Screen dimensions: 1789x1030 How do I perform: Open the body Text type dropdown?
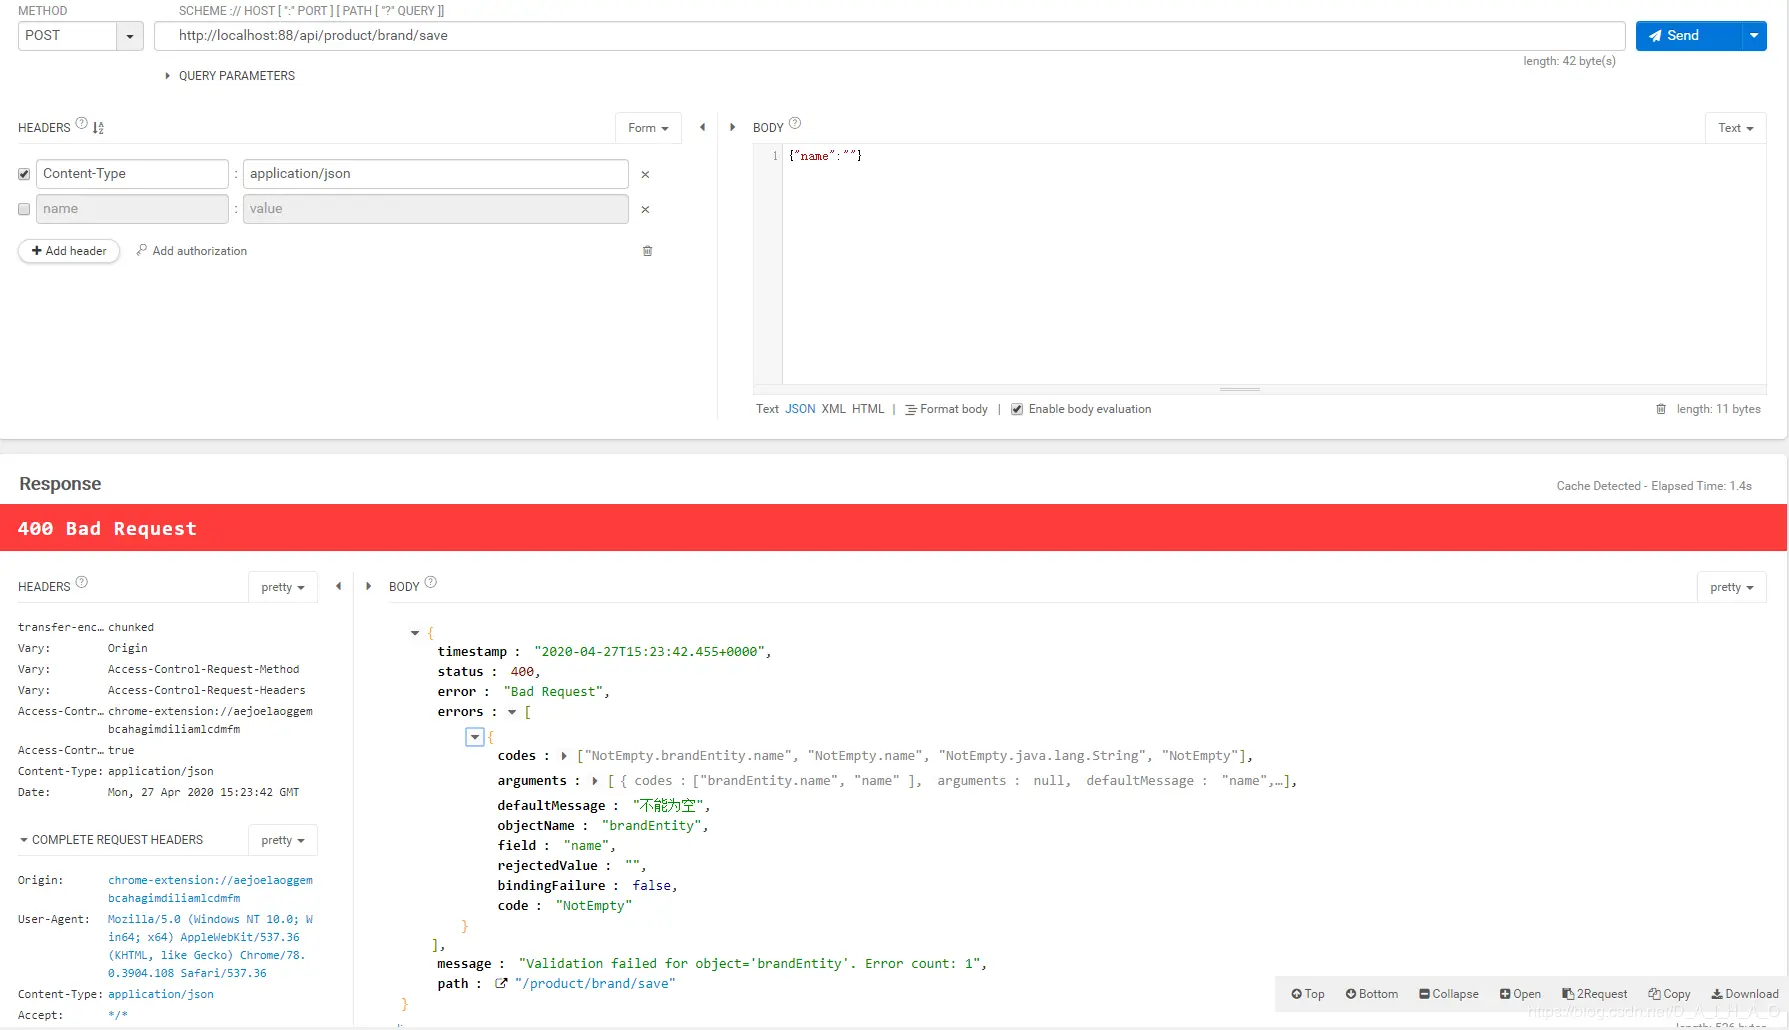[x=1735, y=128]
